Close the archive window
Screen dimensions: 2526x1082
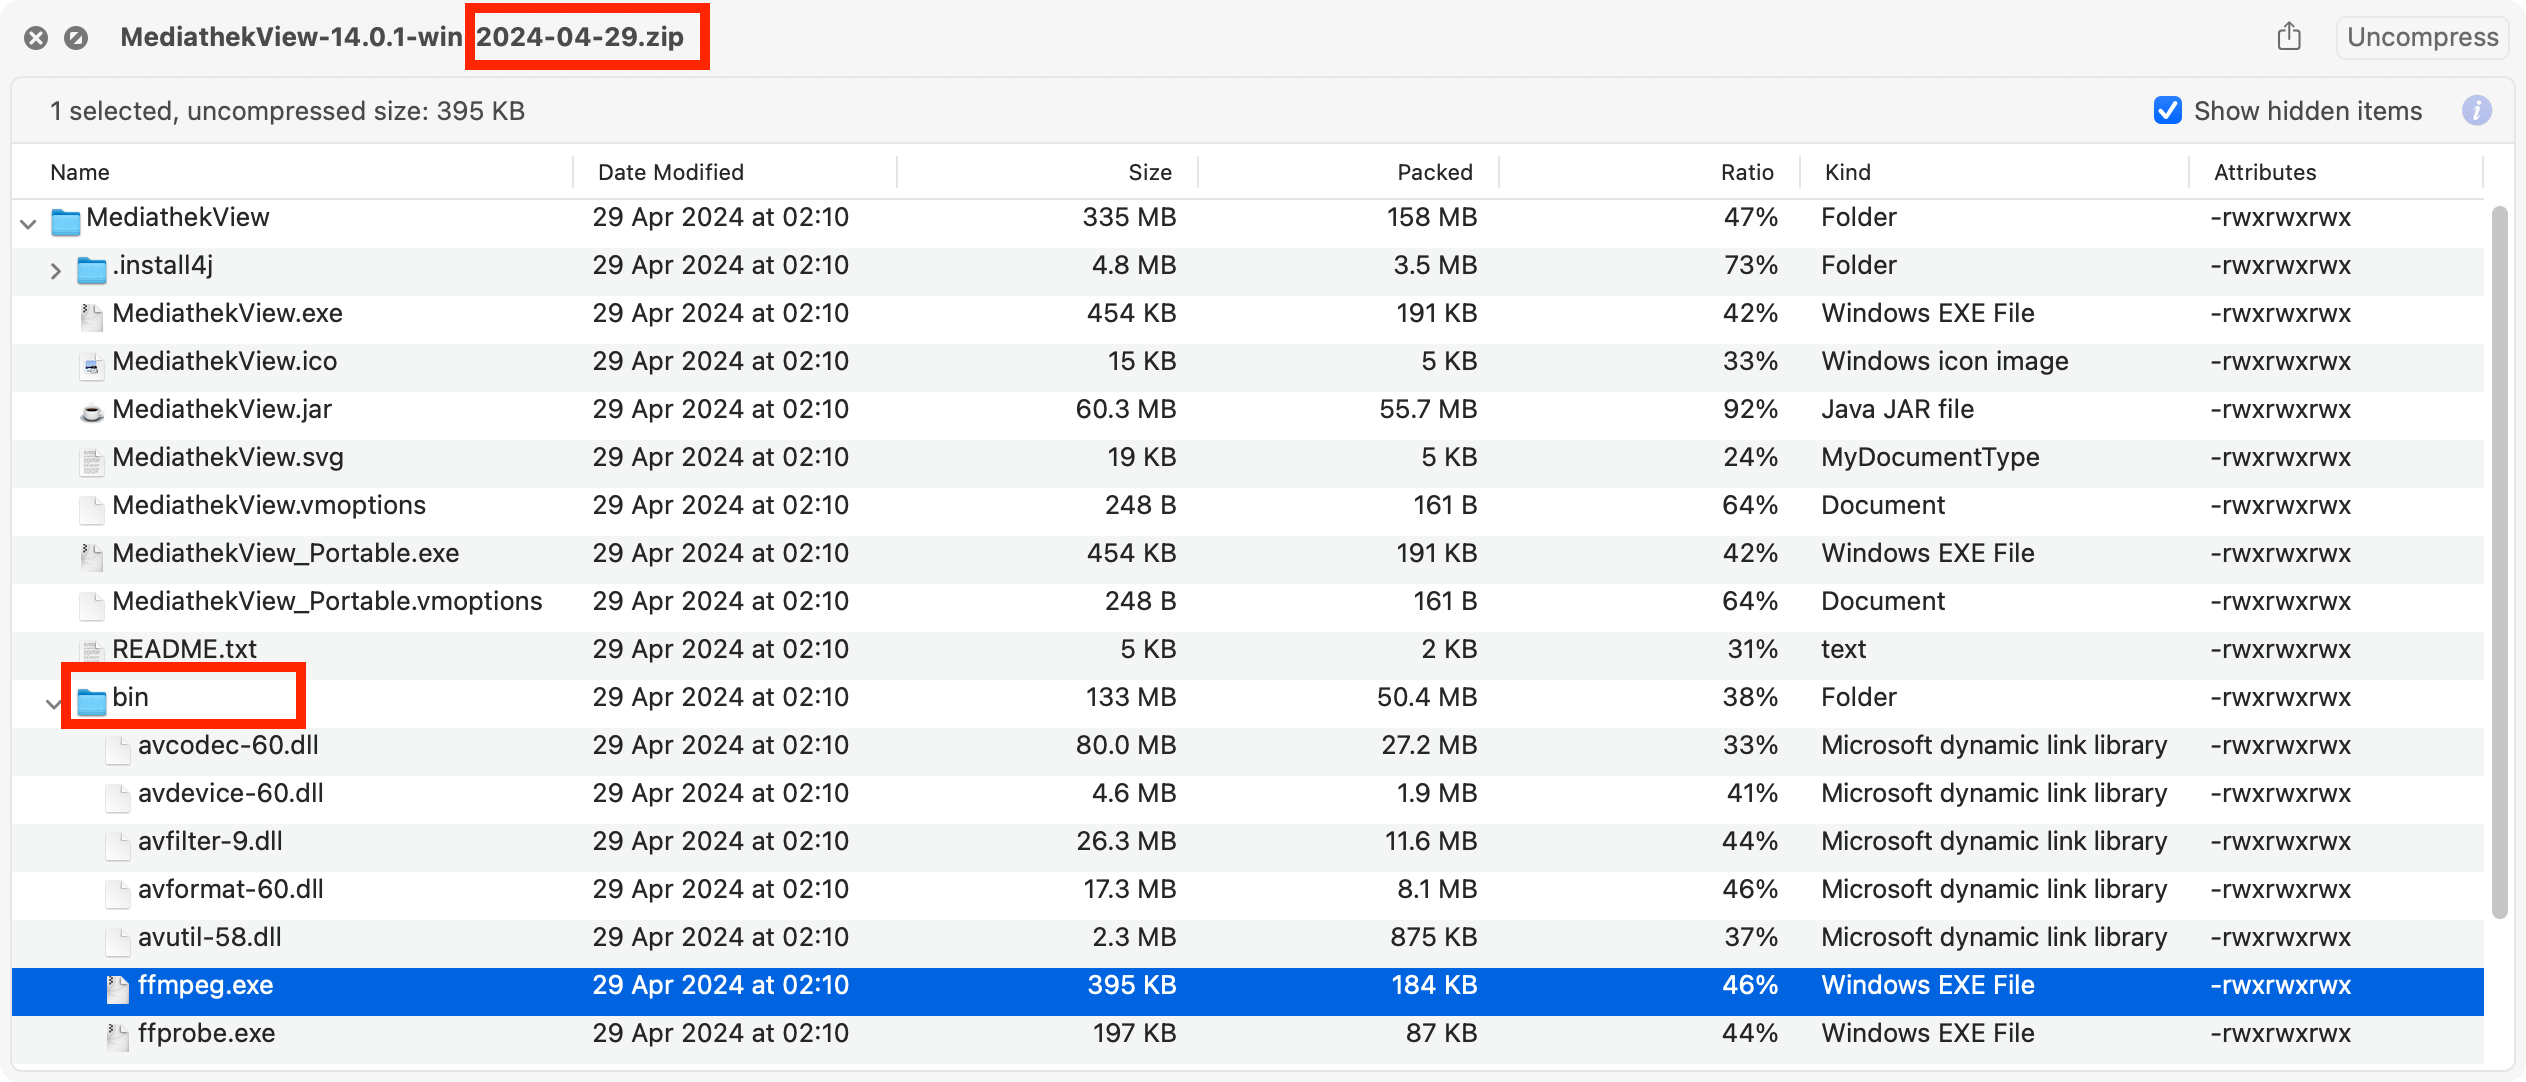coord(36,38)
